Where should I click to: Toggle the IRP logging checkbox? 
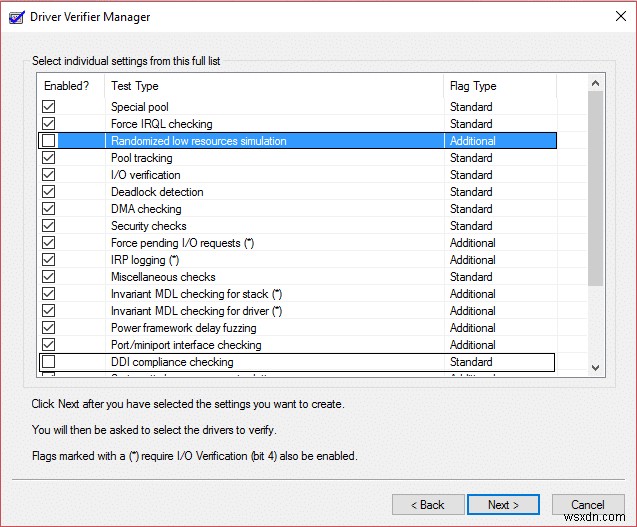coord(49,260)
